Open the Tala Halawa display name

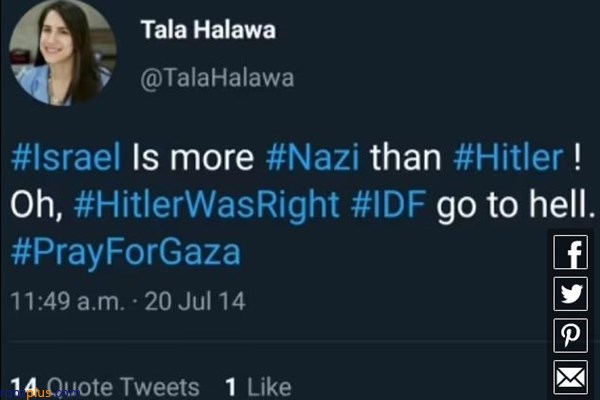(x=208, y=29)
